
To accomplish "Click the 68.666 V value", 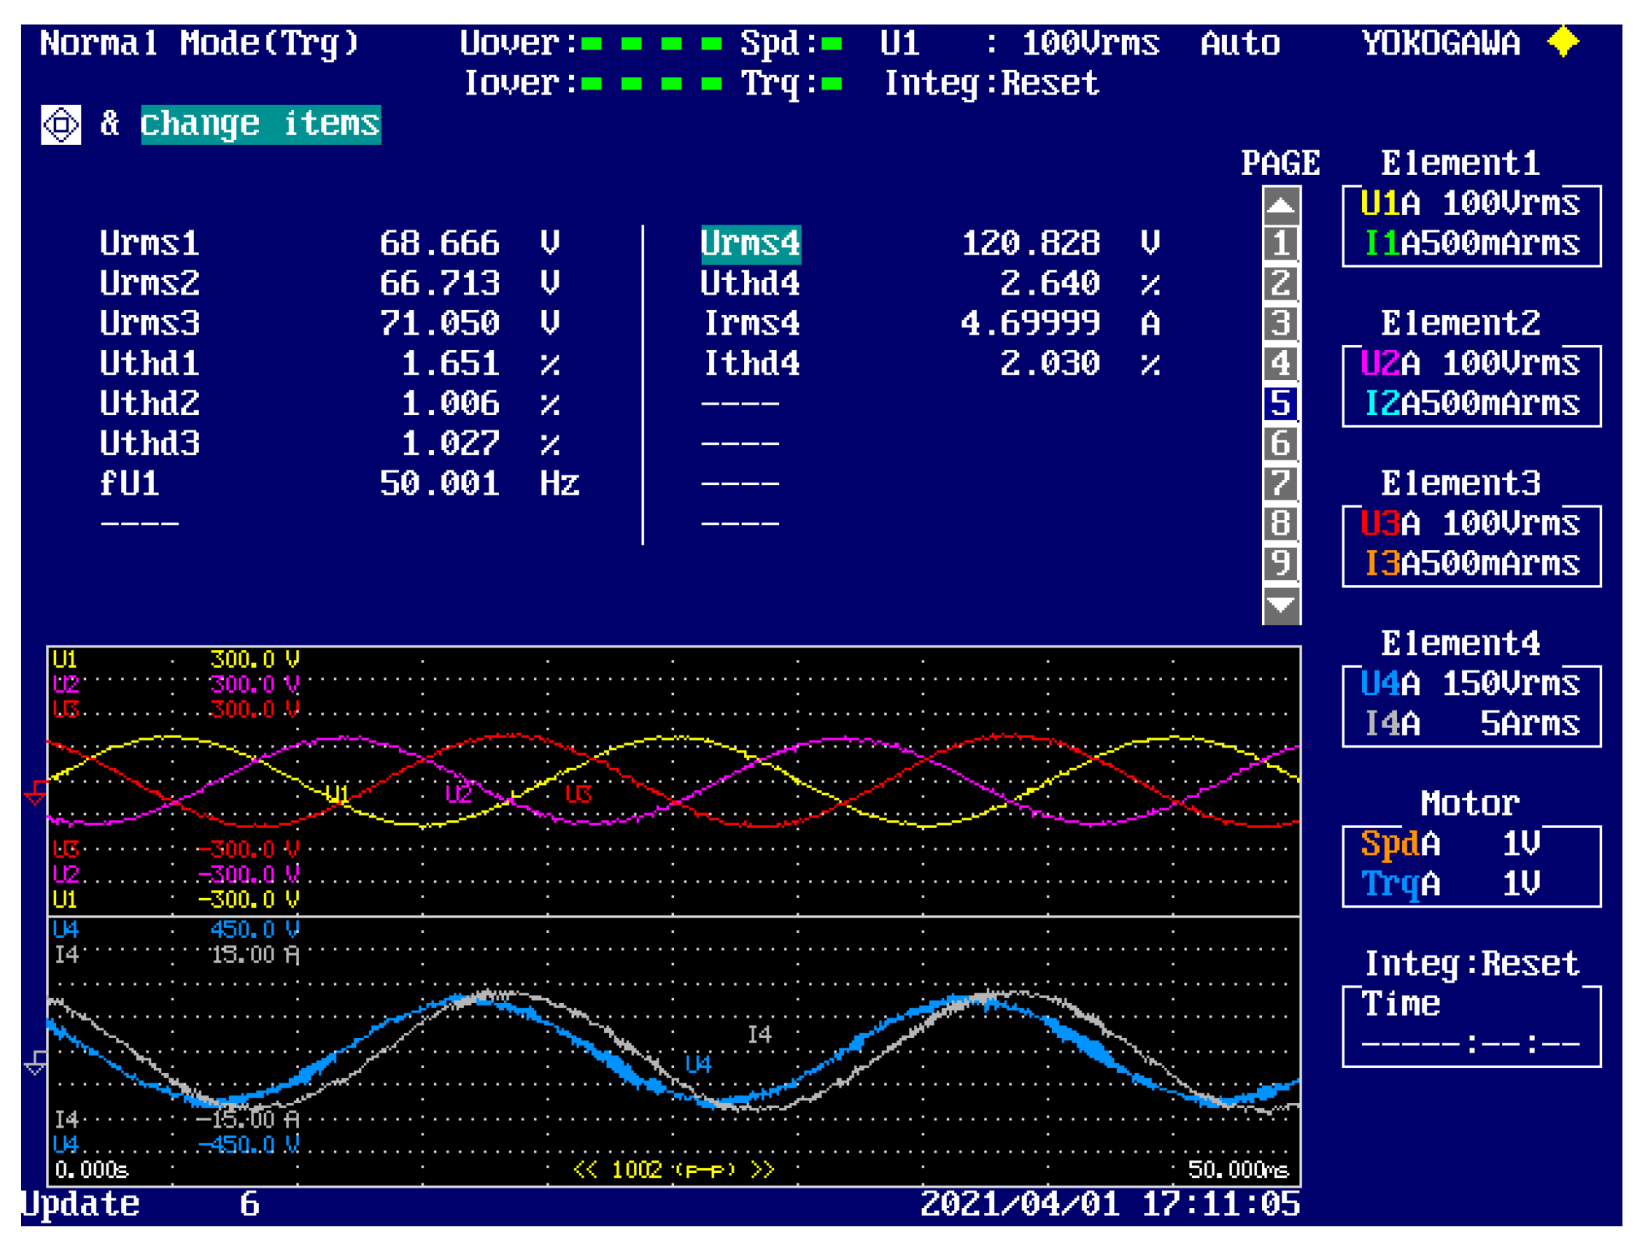I will [470, 244].
